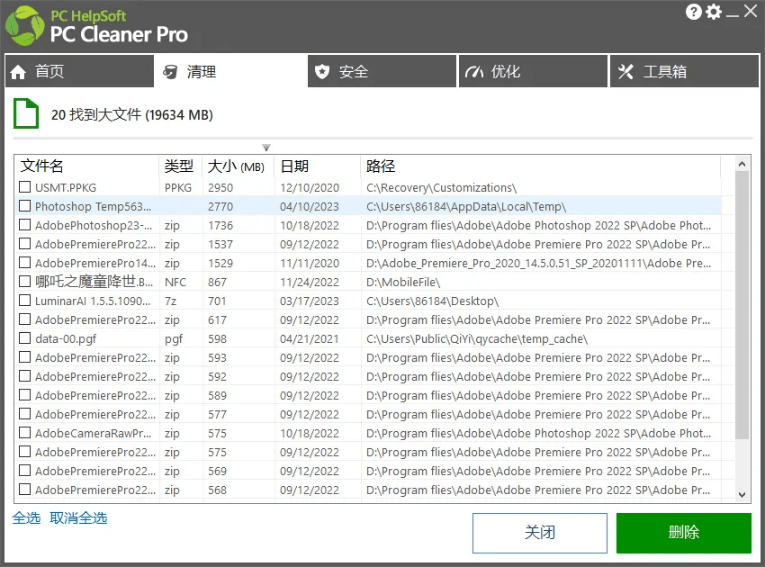This screenshot has height=567, width=765.
Task: Click the vertical scrollbar thumb
Action: point(742,300)
